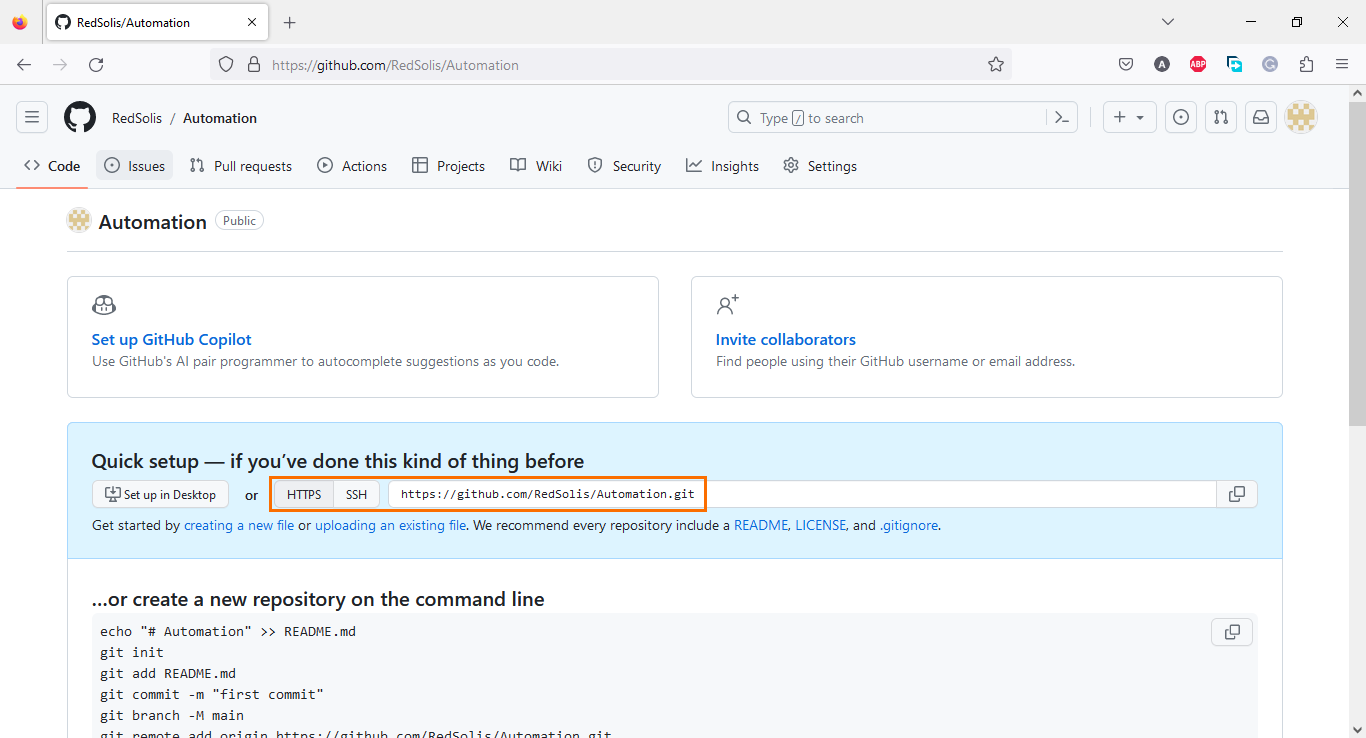Click the Set up in Desktop button
This screenshot has height=738, width=1366.
[160, 493]
